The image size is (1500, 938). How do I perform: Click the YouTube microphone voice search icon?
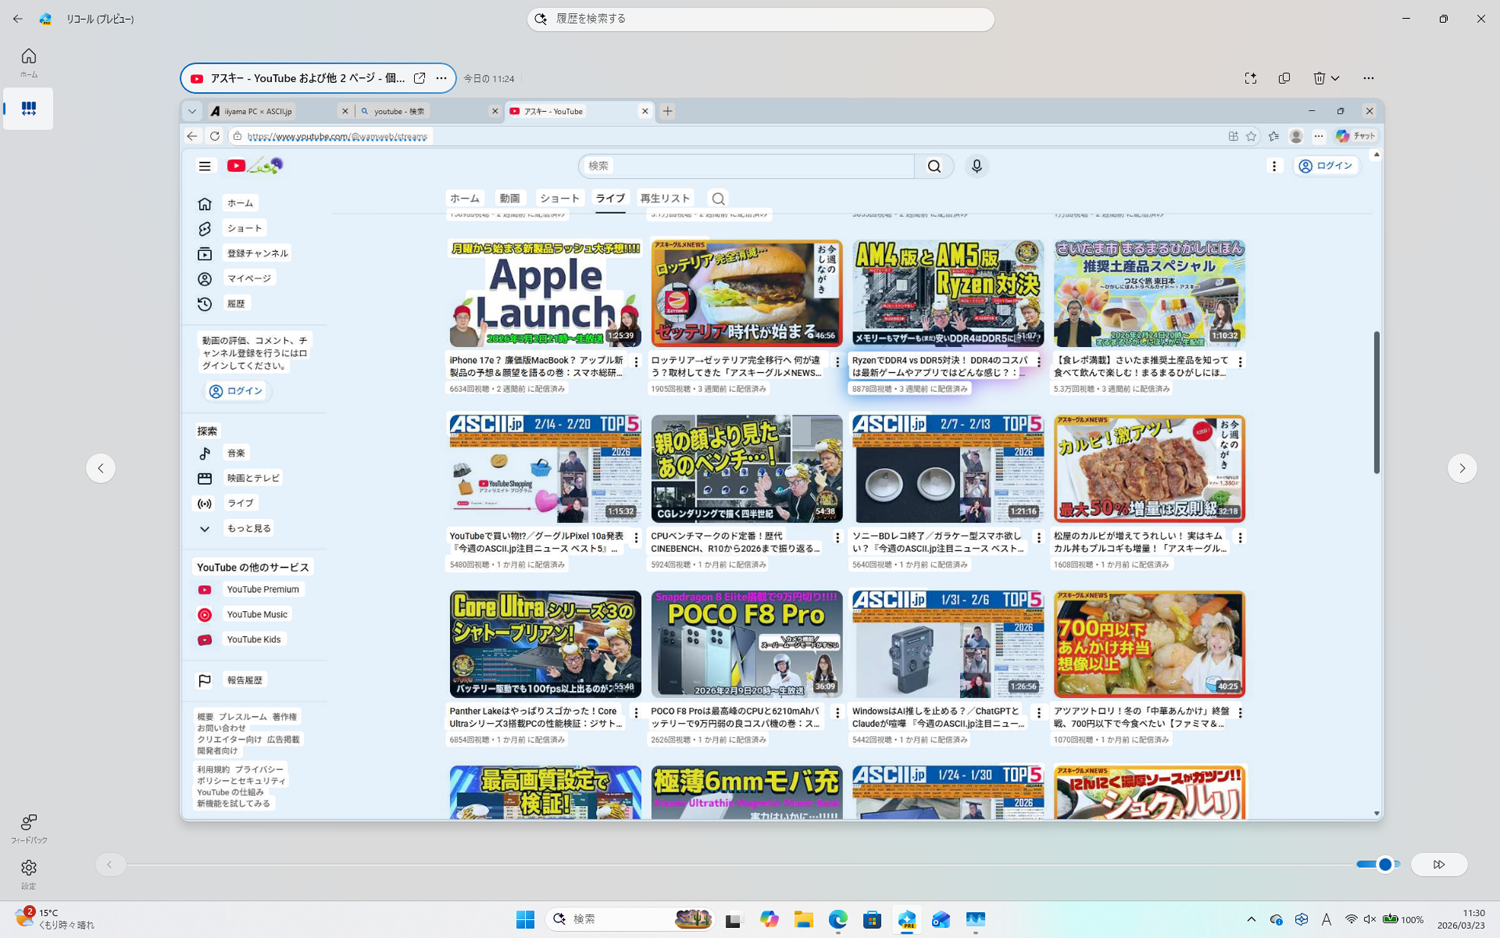[x=976, y=166]
